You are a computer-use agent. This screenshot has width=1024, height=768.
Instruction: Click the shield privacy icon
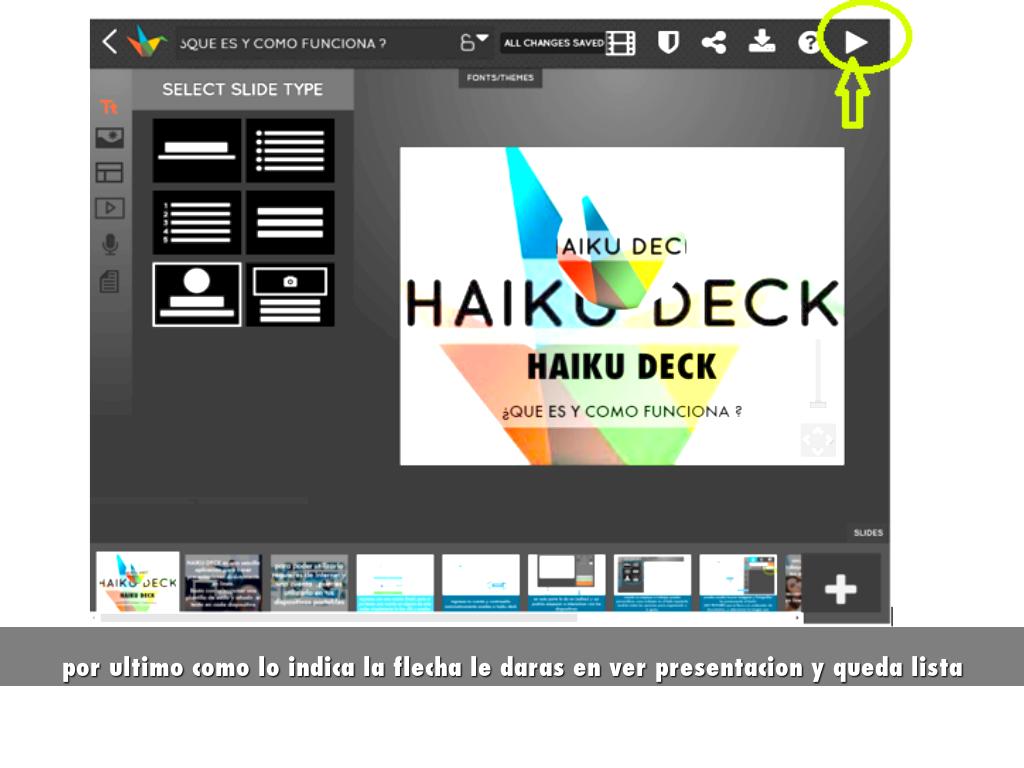(x=667, y=42)
